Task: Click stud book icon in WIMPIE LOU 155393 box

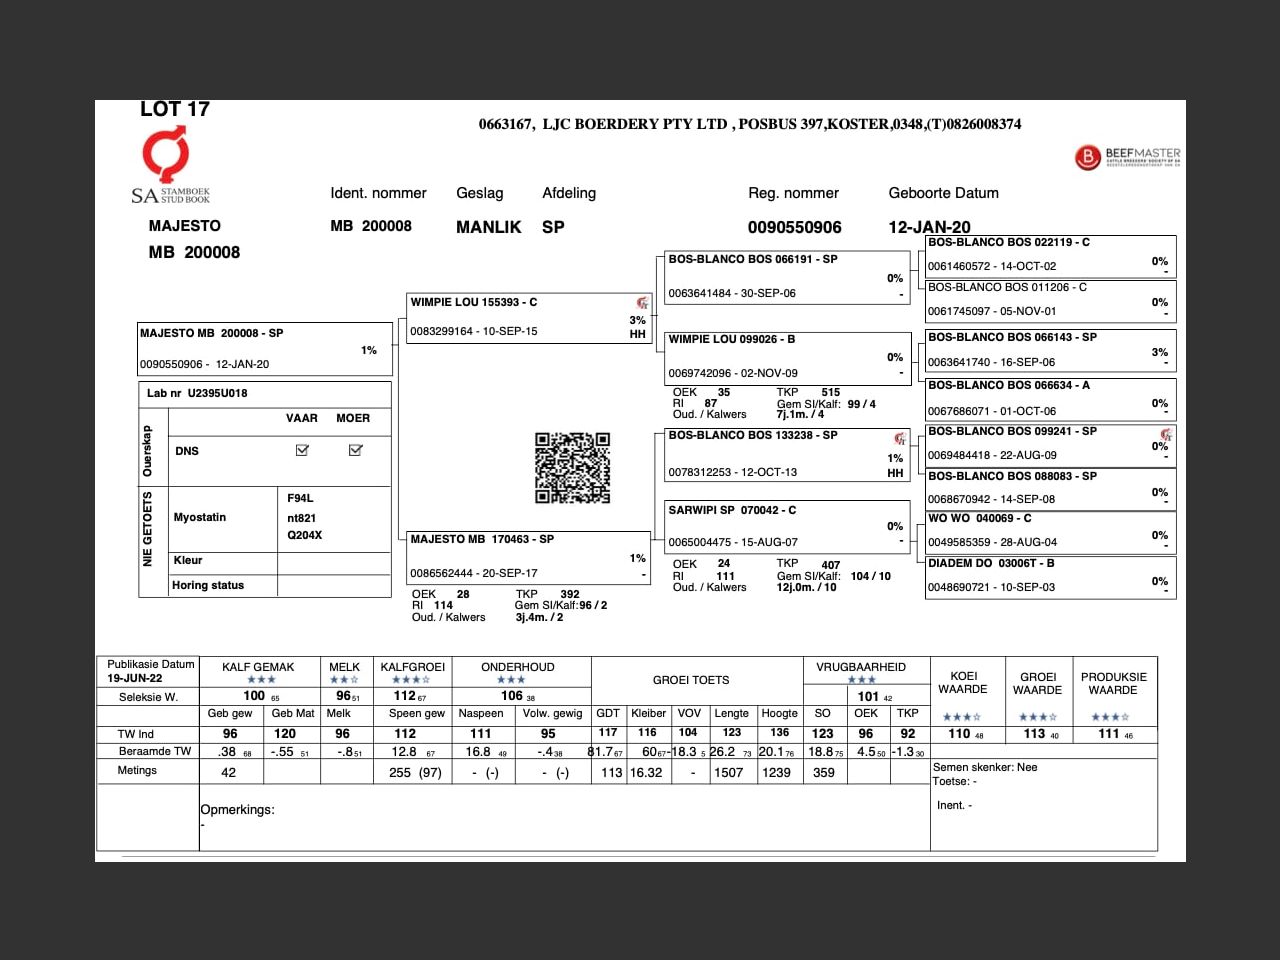Action: 642,303
